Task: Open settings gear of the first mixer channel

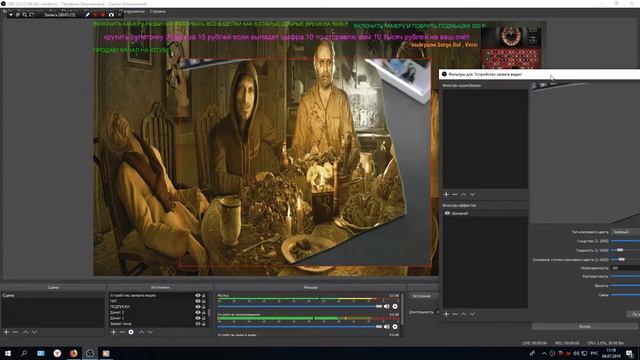Action: [395, 306]
